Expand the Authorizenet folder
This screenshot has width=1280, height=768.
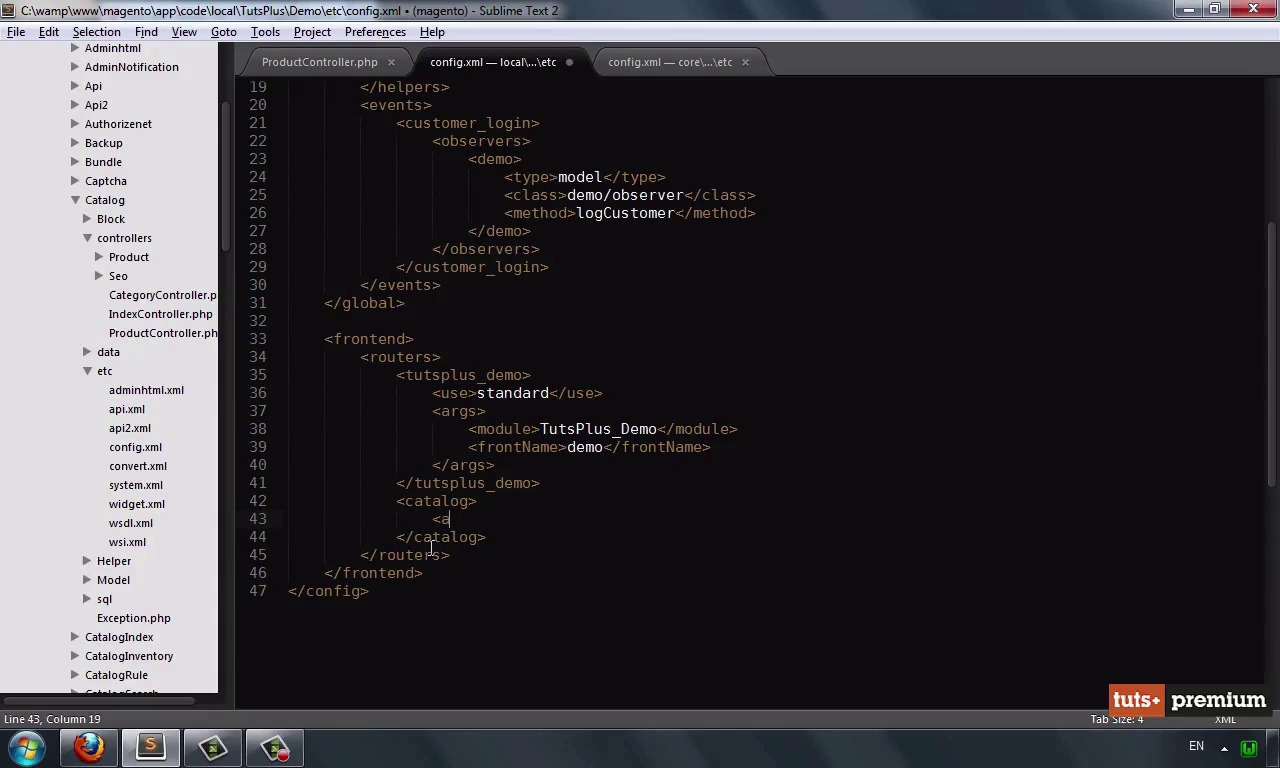pyautogui.click(x=75, y=124)
